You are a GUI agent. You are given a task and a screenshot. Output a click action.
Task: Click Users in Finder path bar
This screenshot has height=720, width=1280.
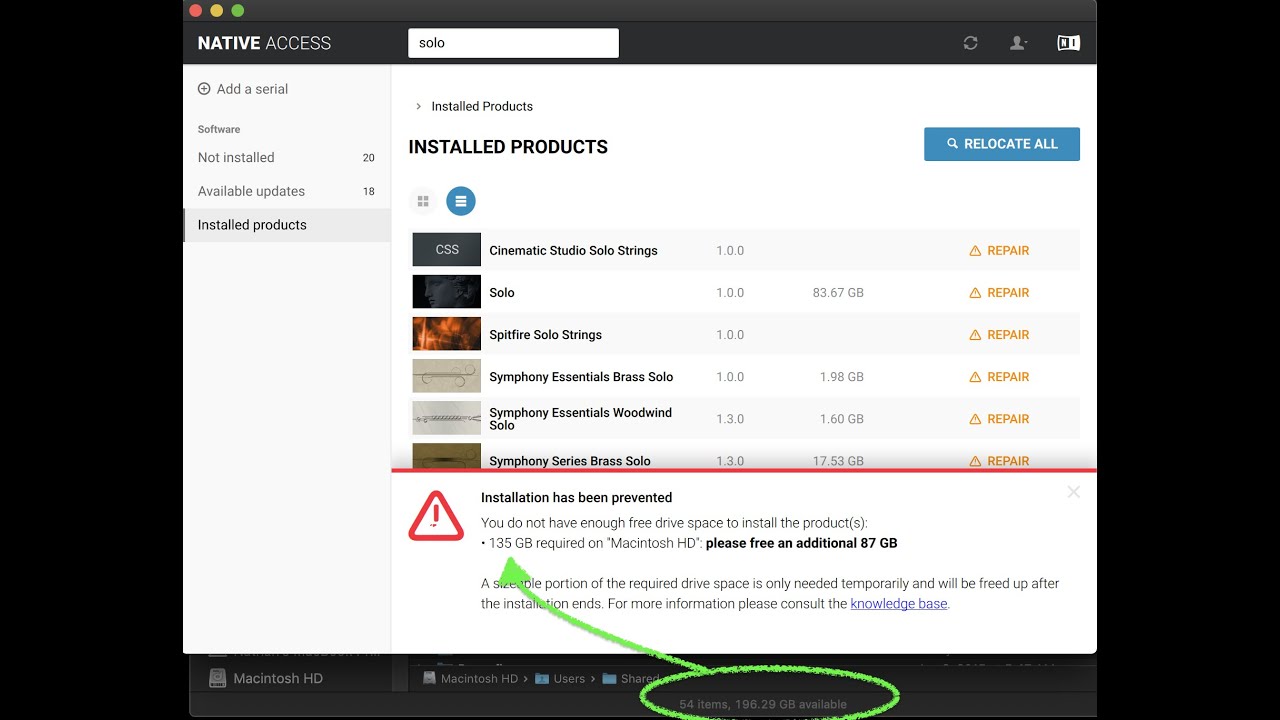[x=569, y=678]
